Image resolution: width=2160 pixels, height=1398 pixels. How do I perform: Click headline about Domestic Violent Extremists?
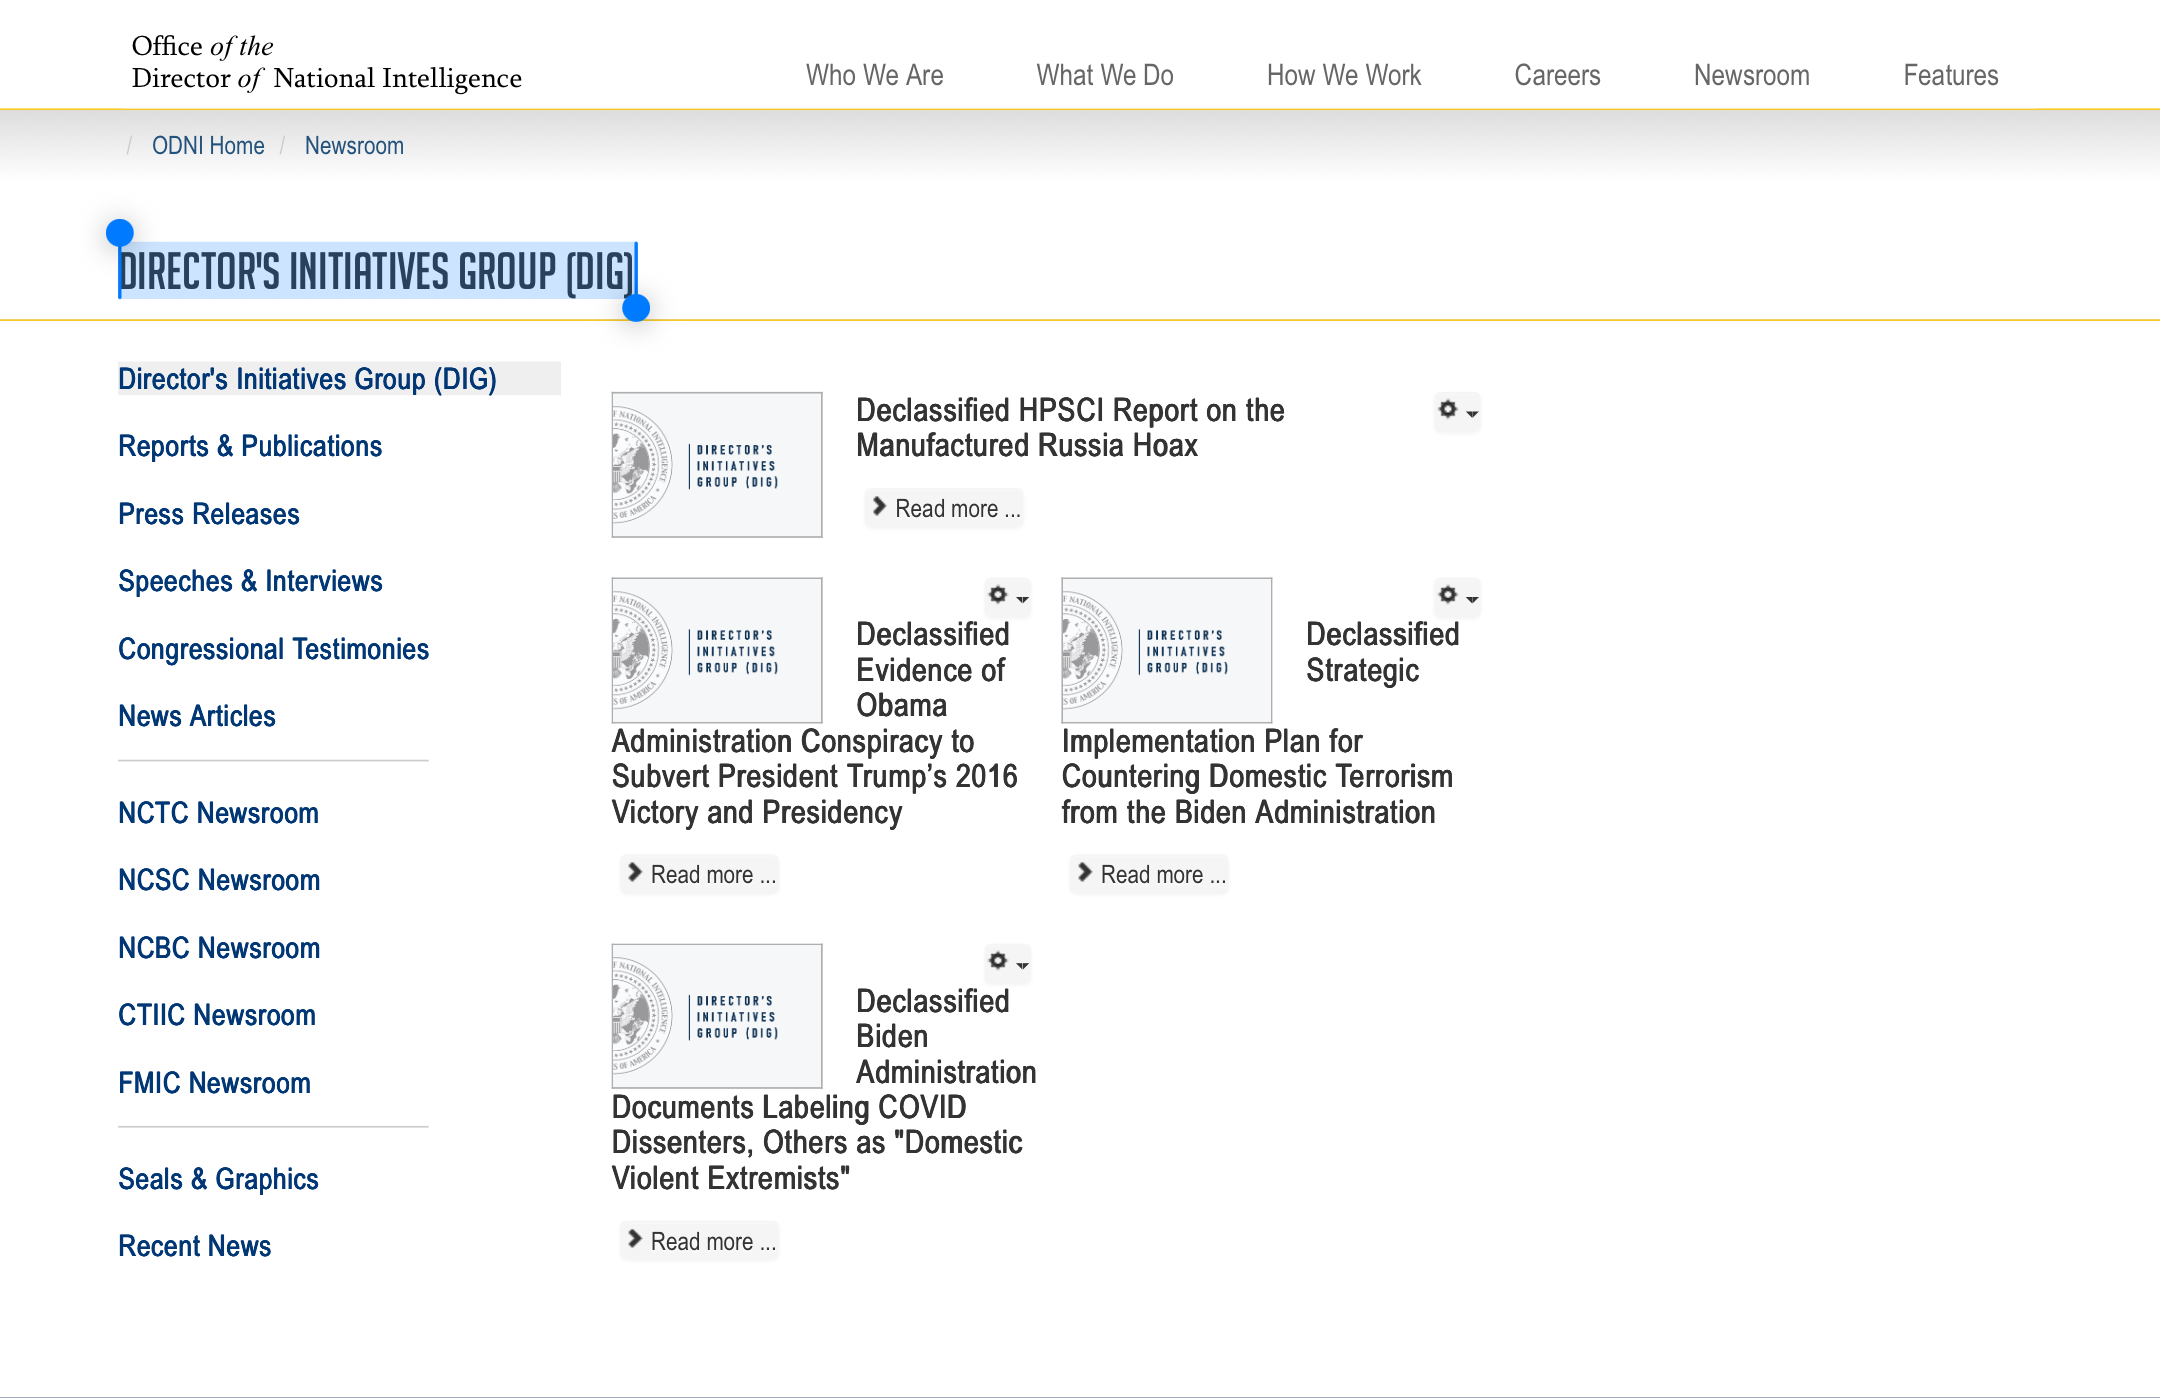(817, 1143)
